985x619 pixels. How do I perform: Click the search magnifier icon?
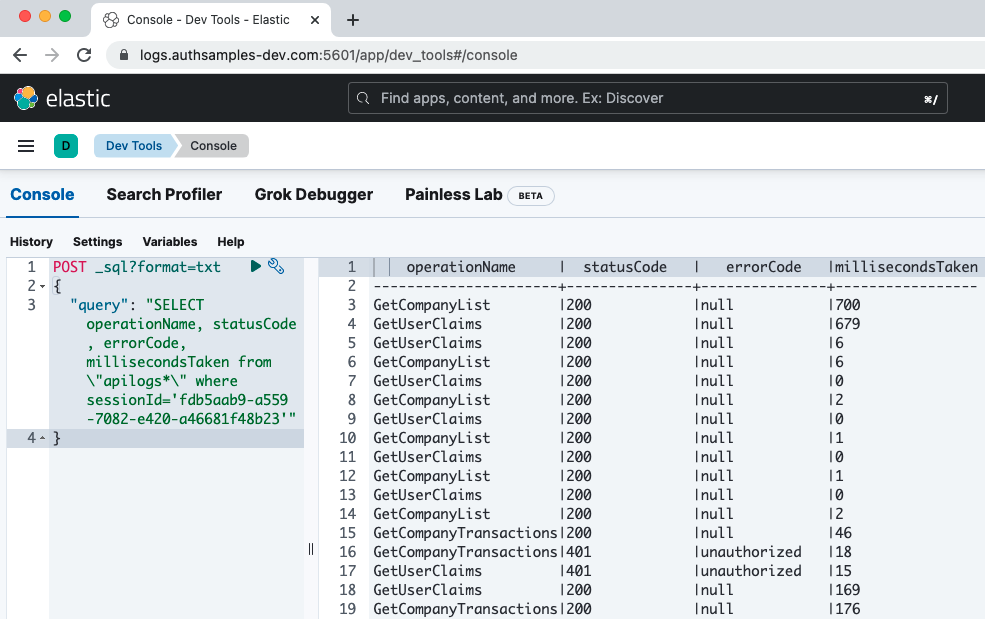pyautogui.click(x=363, y=98)
